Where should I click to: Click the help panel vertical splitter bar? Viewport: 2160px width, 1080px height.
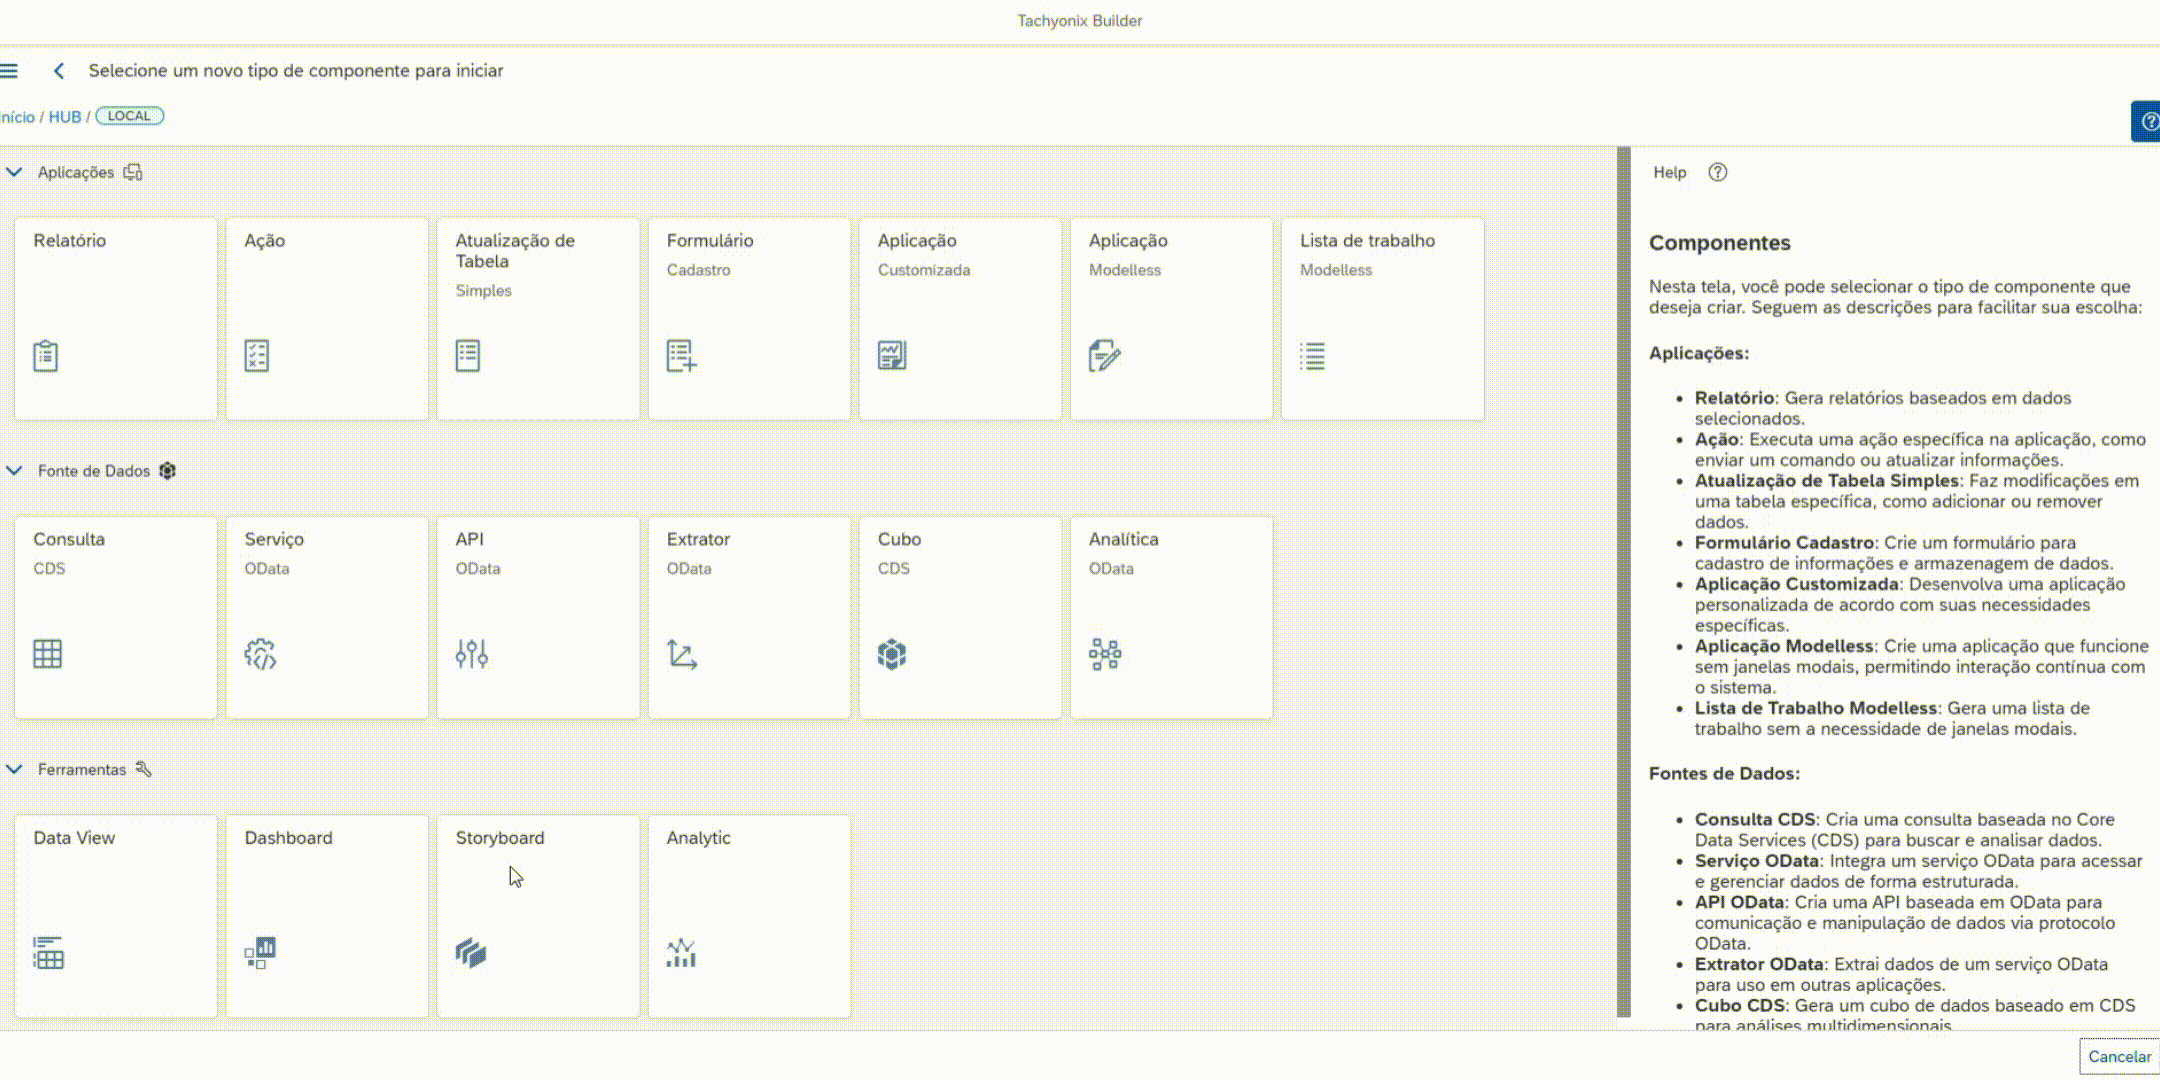click(1623, 580)
